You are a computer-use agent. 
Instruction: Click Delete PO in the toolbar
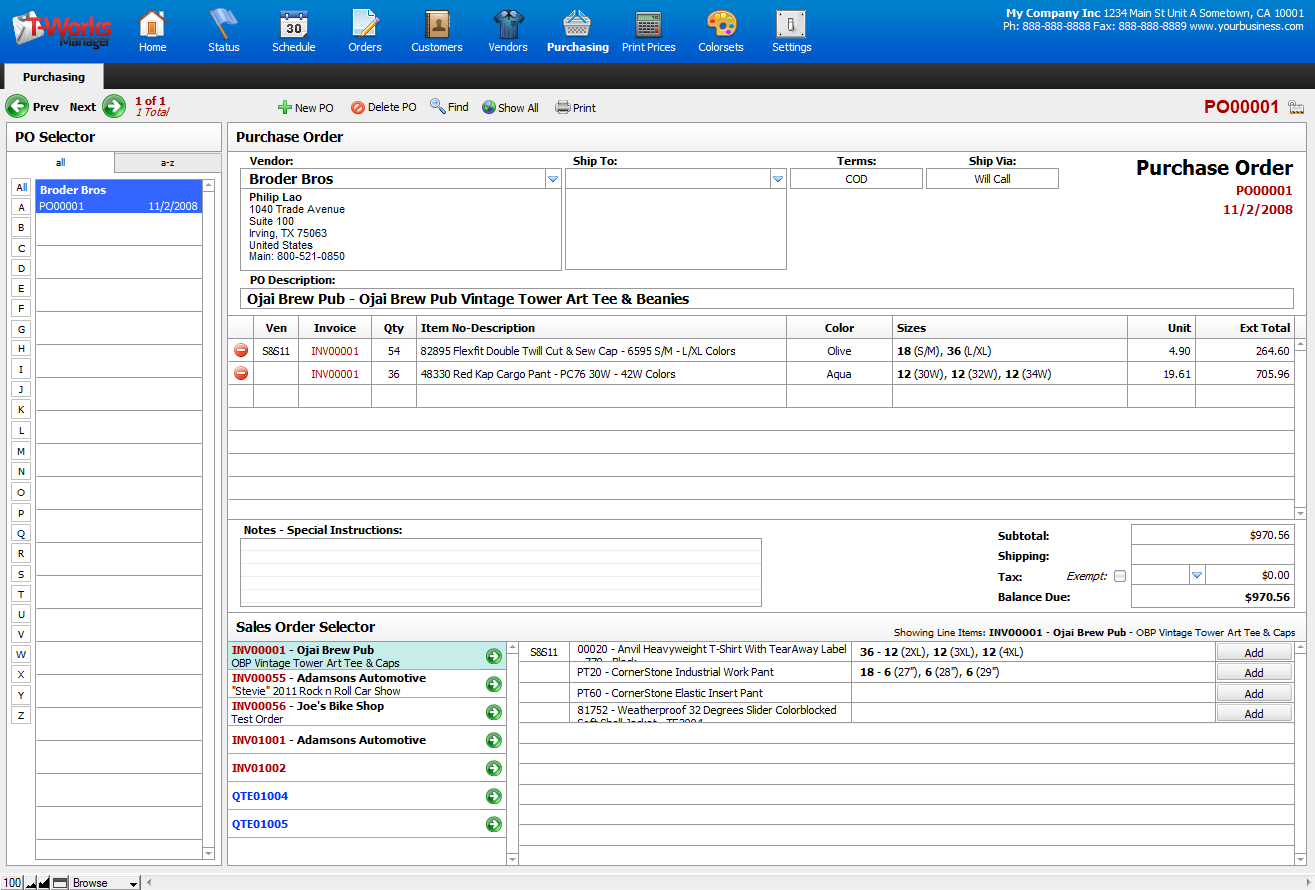click(x=384, y=107)
